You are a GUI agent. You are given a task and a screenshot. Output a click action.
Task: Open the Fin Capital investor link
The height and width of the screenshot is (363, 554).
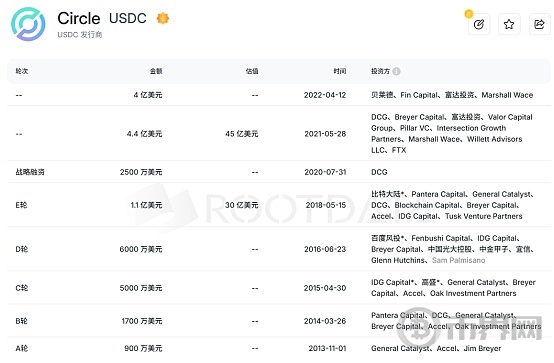coord(419,95)
